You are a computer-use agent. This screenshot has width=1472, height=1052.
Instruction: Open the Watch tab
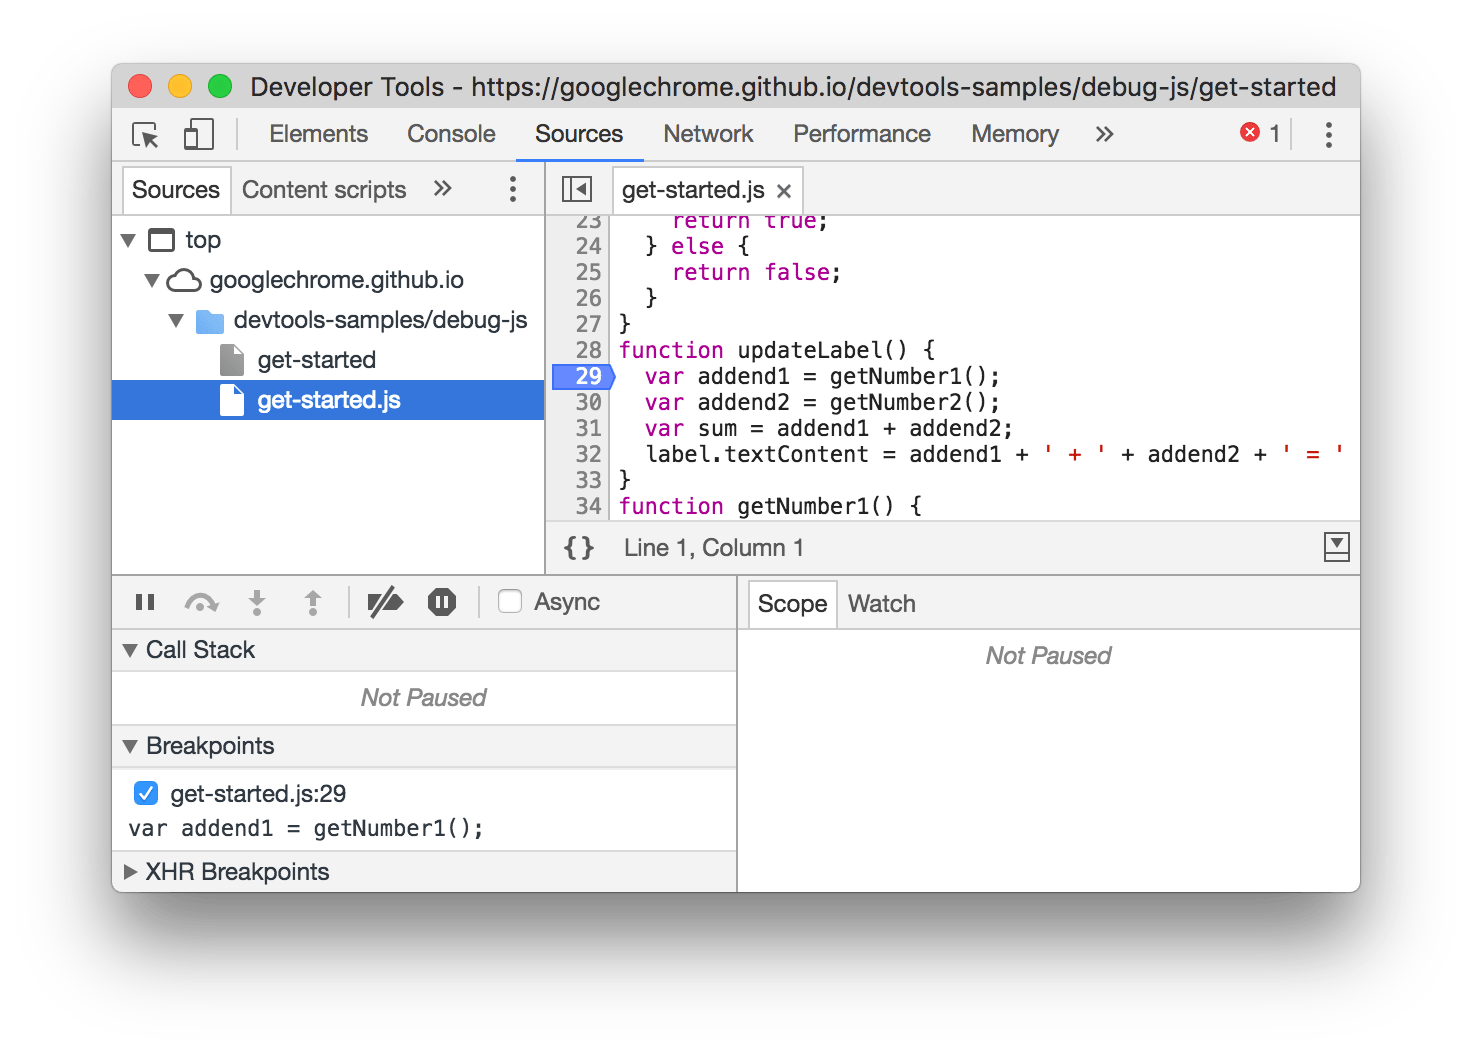(x=881, y=604)
